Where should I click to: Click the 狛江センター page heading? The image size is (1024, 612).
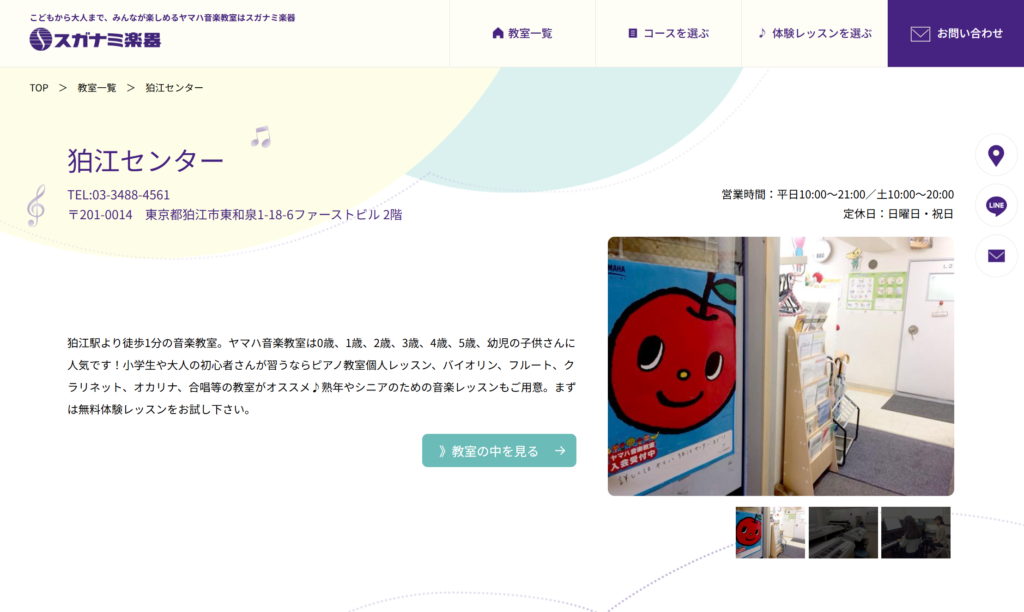[145, 160]
